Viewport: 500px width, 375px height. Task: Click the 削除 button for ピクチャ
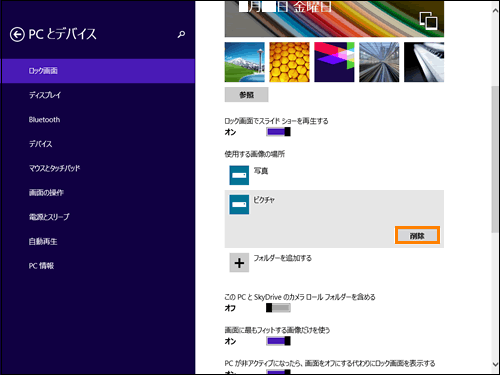(x=417, y=235)
